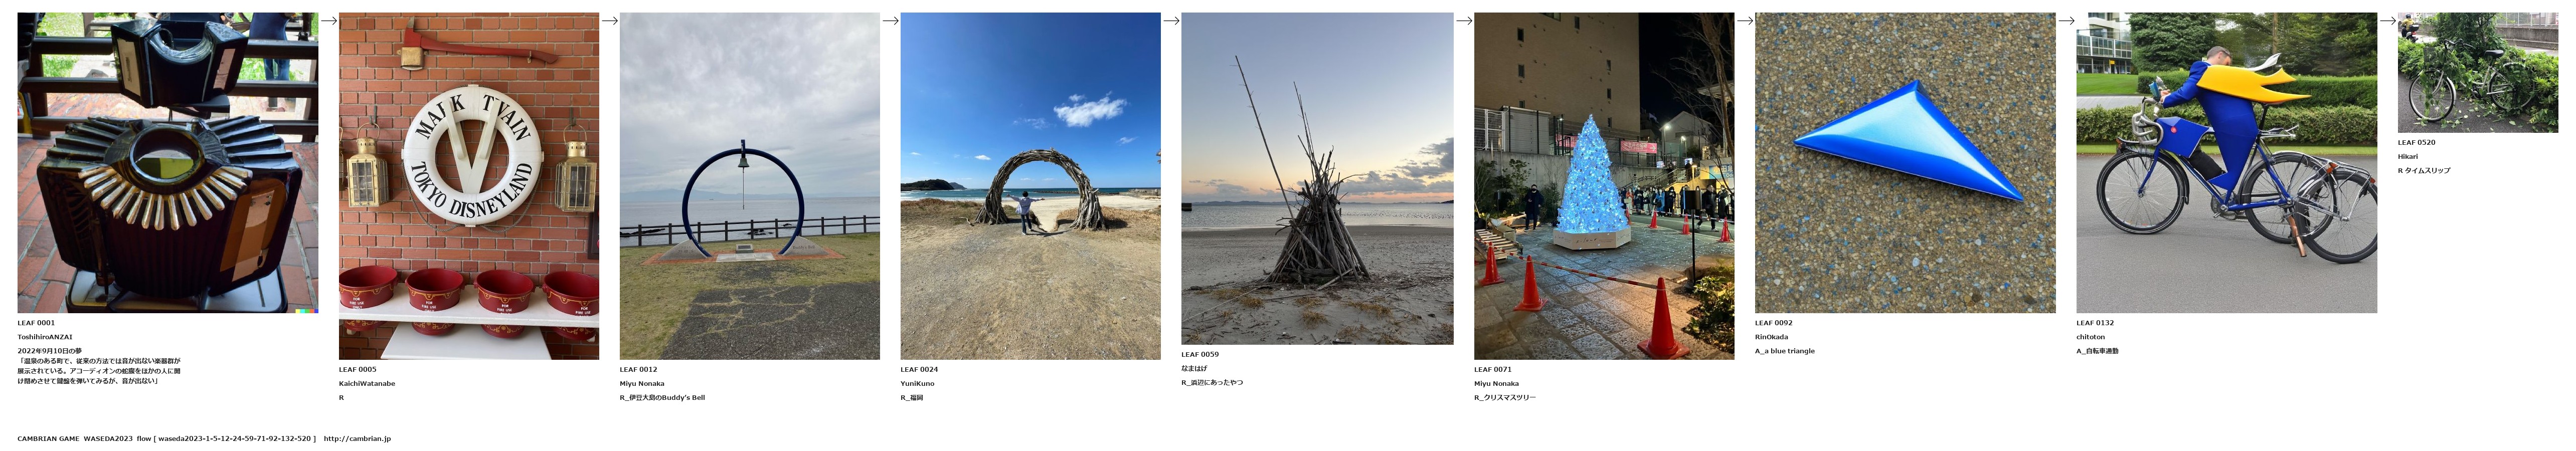Open the driftwood arch beach photo
2576x451 pixels.
1031,186
